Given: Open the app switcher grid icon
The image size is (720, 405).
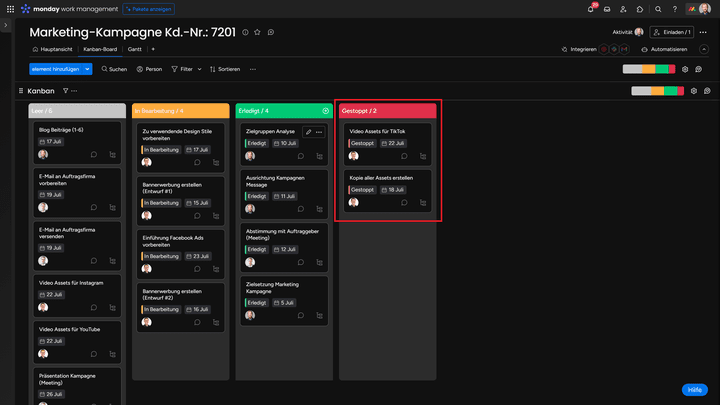Looking at the screenshot, I should 10,9.
